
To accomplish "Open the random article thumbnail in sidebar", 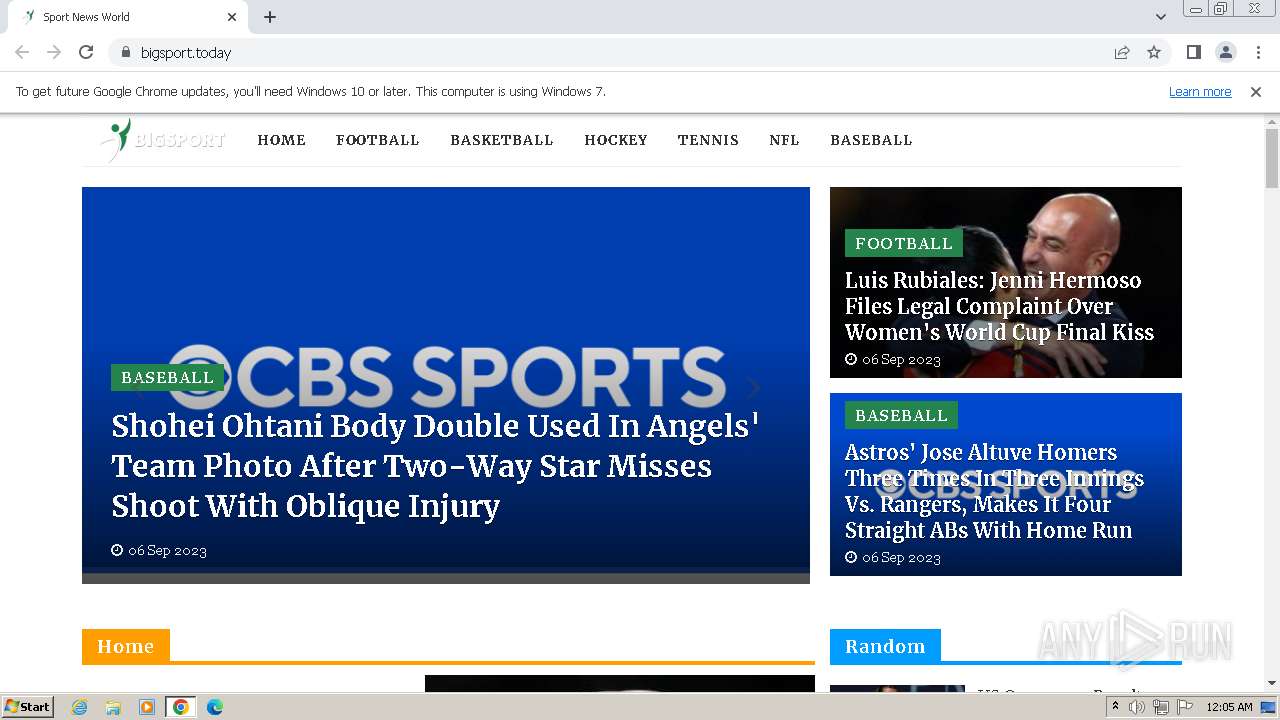I will [x=897, y=689].
